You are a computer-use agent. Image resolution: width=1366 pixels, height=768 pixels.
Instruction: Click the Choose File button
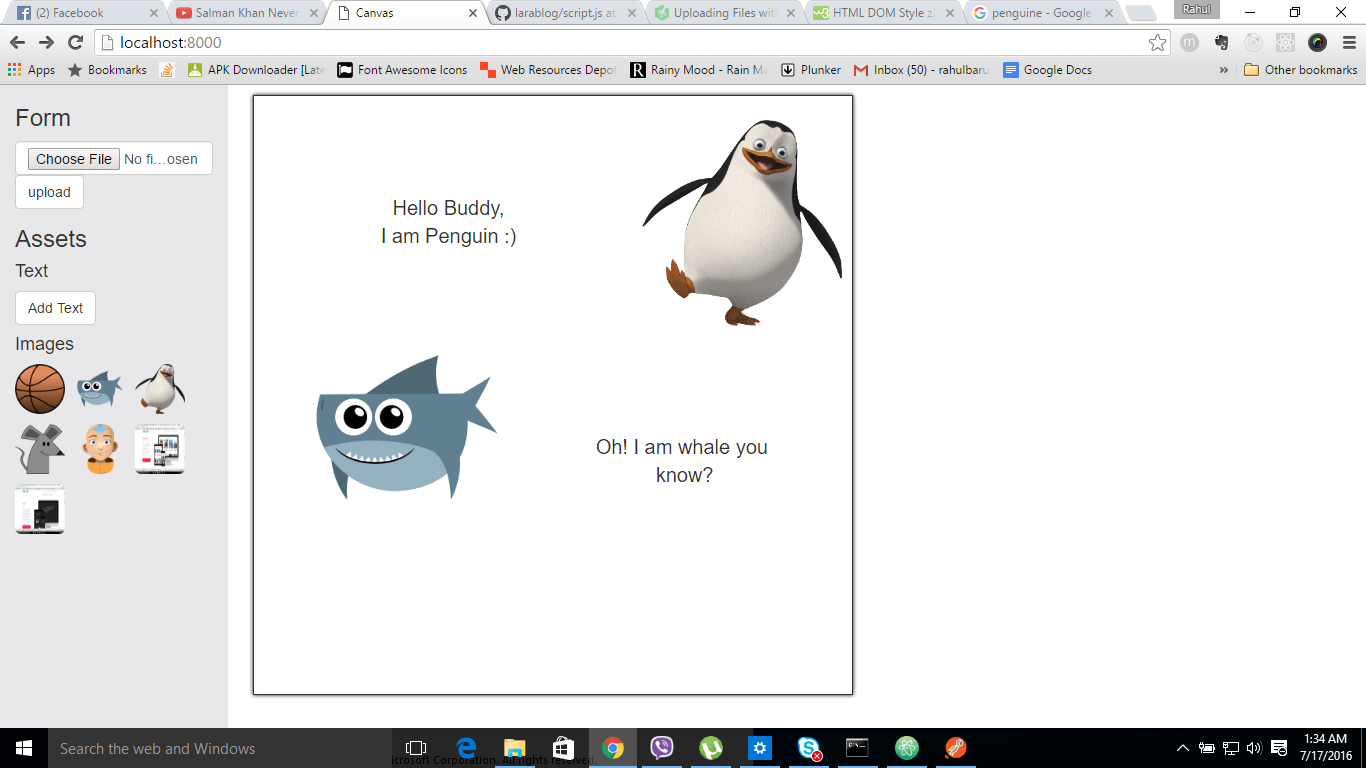[x=74, y=159]
